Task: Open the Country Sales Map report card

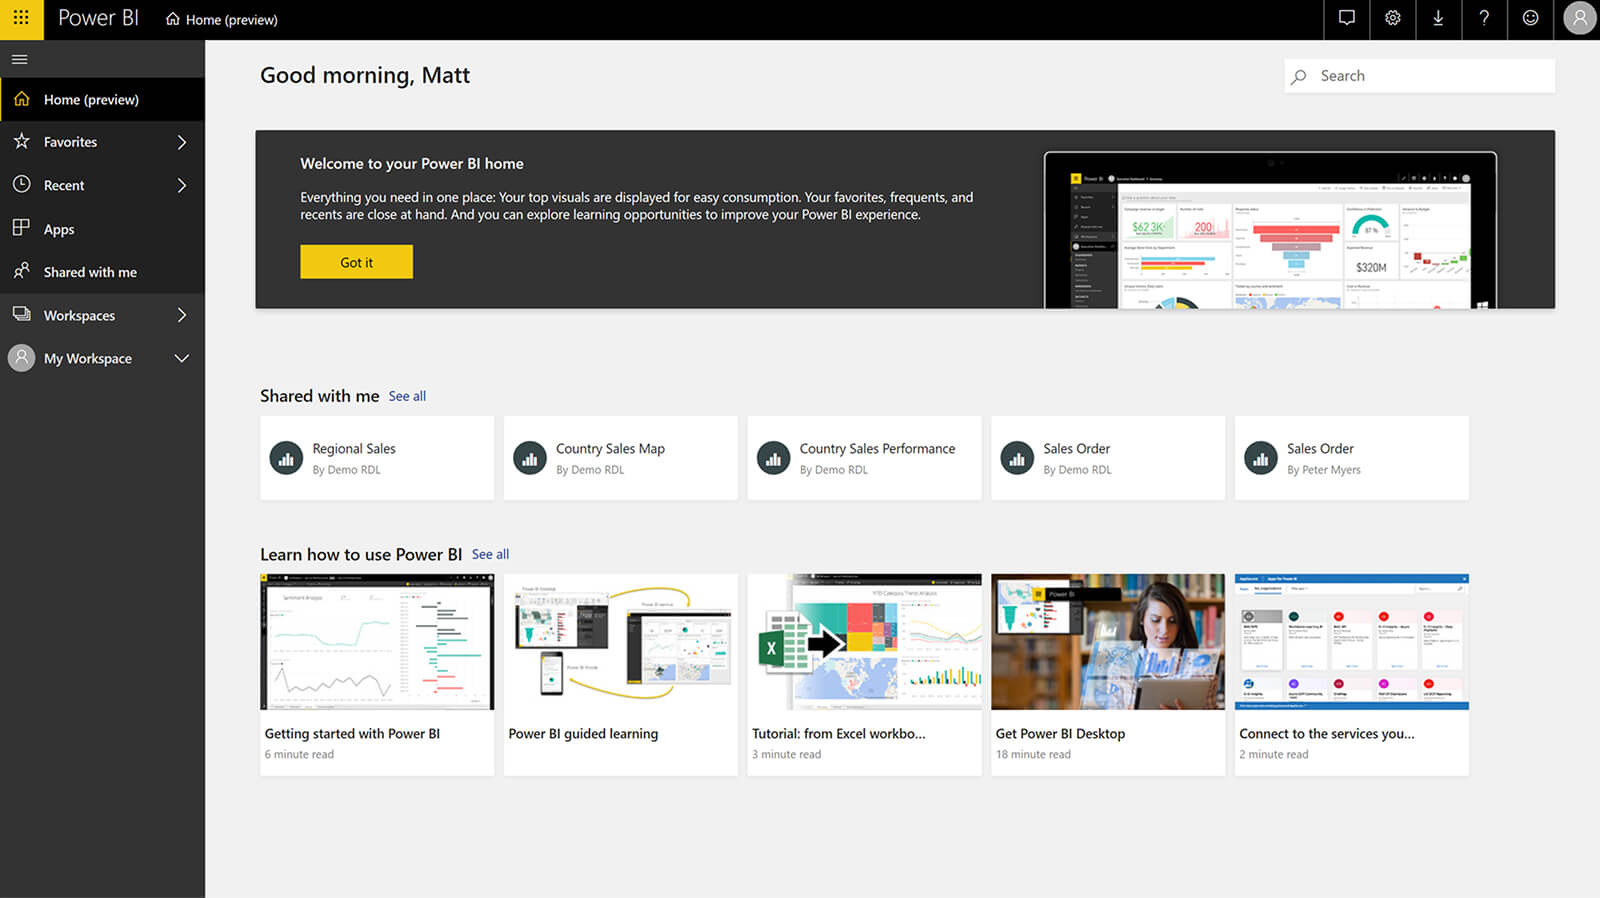Action: (620, 458)
